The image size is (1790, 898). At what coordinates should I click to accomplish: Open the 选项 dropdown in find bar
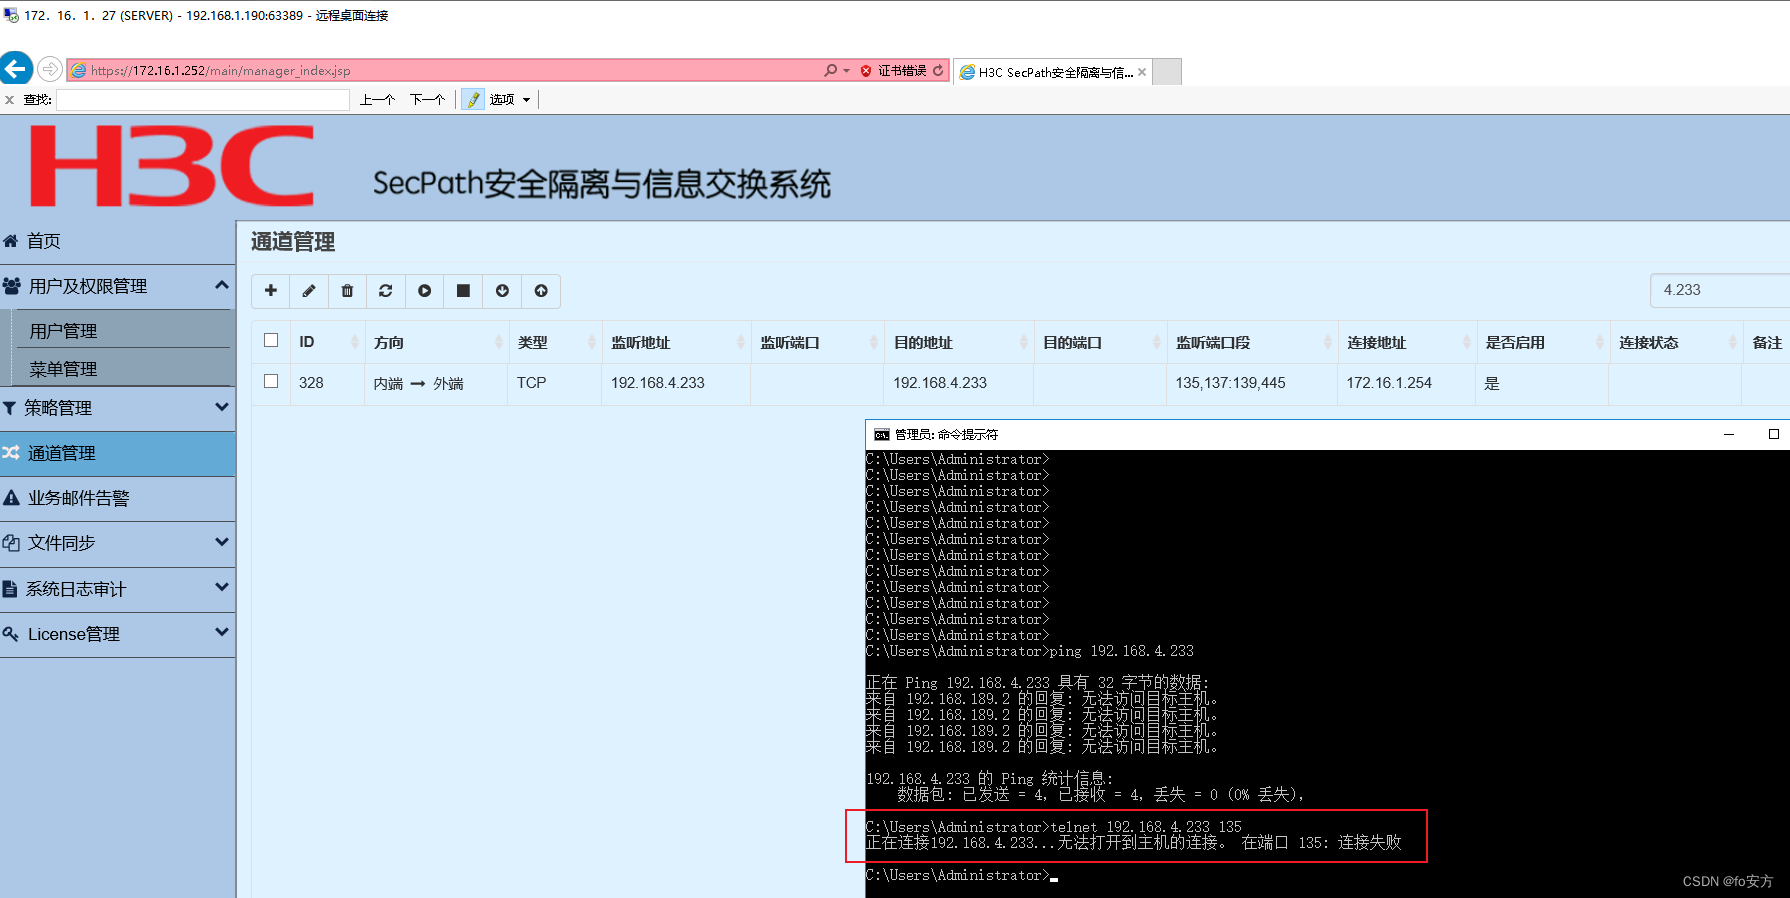[x=510, y=100]
